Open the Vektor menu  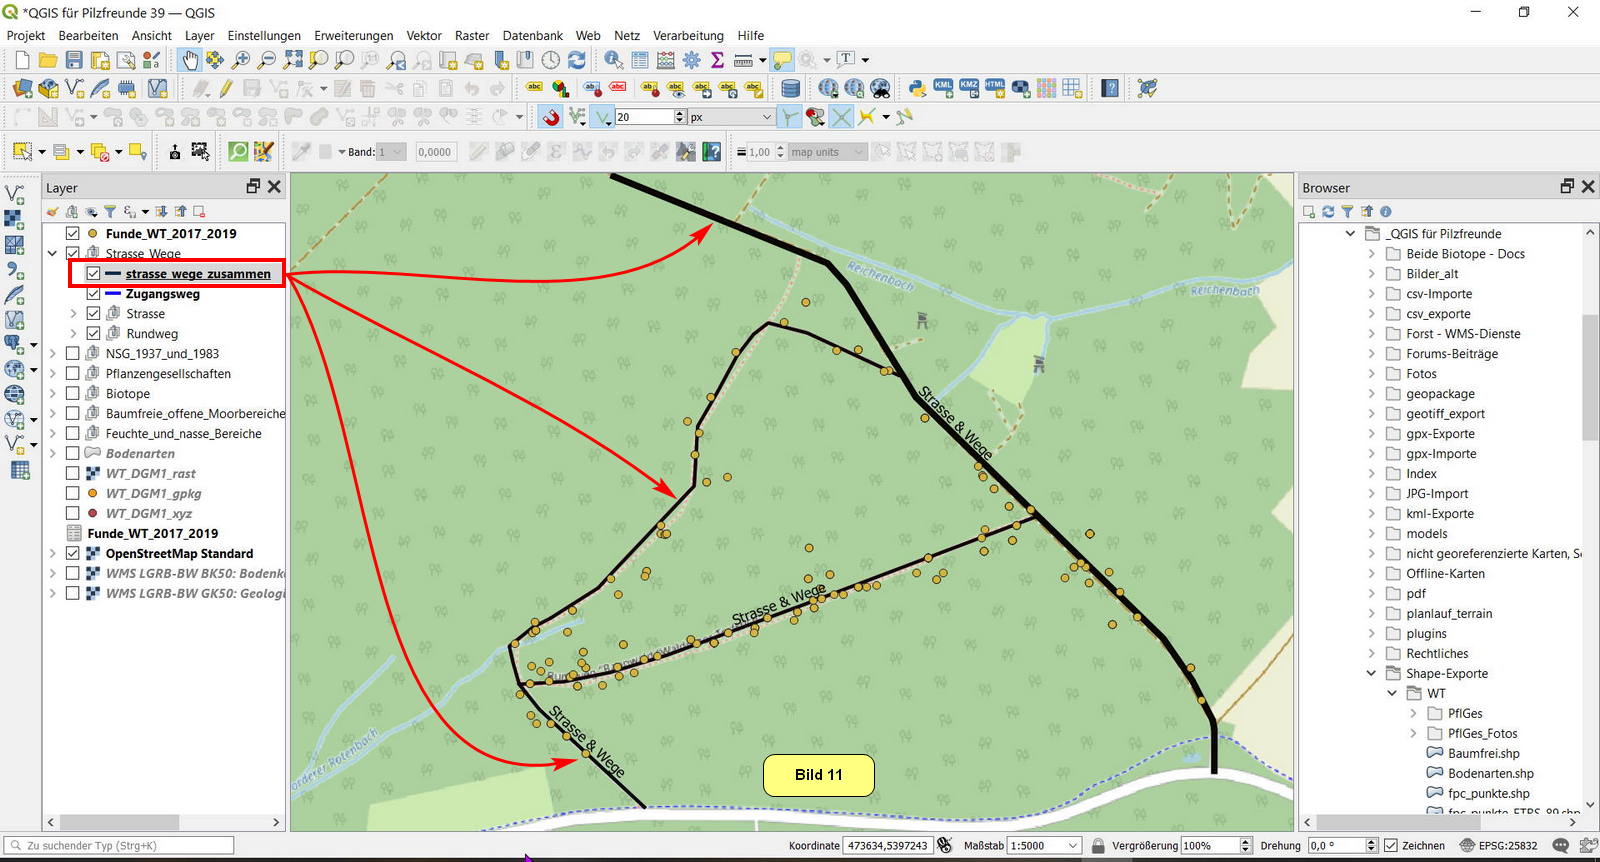point(423,35)
